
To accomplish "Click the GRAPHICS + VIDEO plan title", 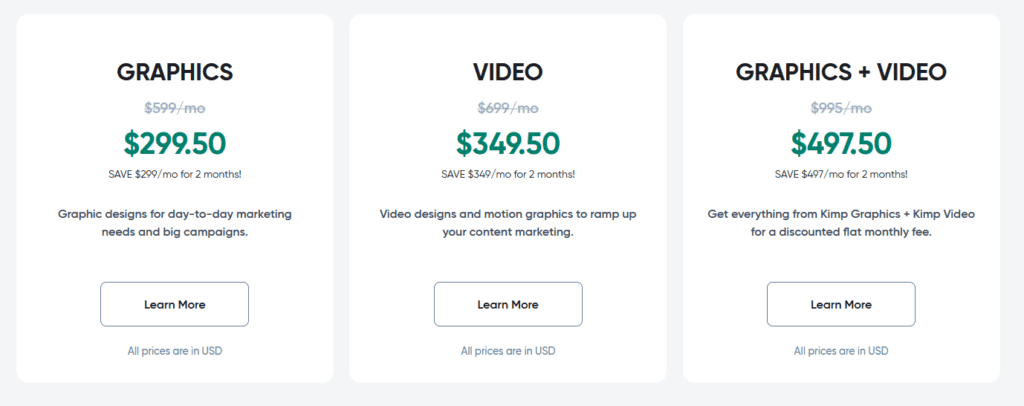I will click(840, 72).
